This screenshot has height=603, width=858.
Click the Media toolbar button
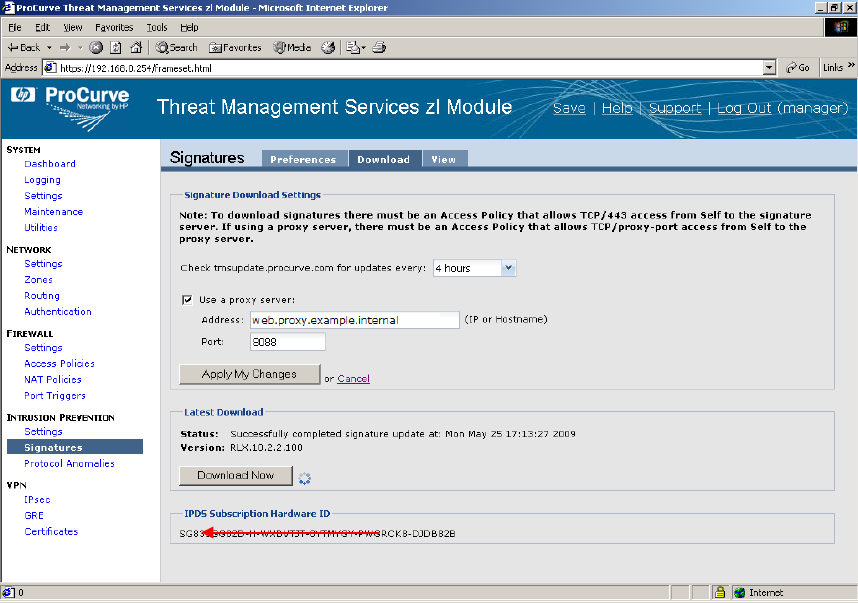pyautogui.click(x=292, y=48)
